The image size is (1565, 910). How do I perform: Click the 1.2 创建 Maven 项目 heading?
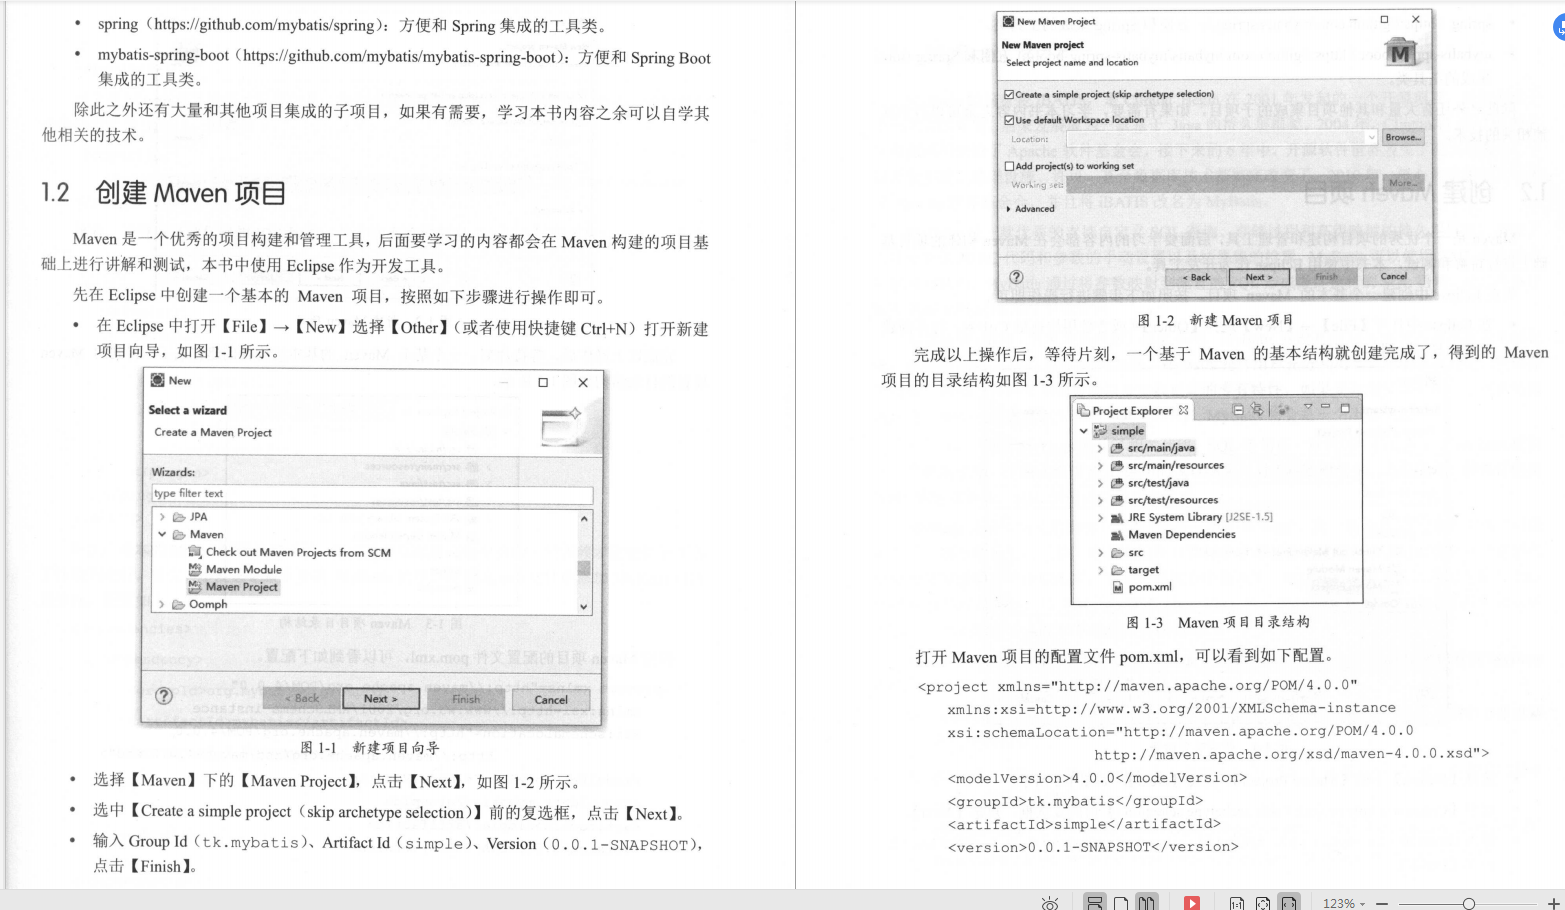164,192
